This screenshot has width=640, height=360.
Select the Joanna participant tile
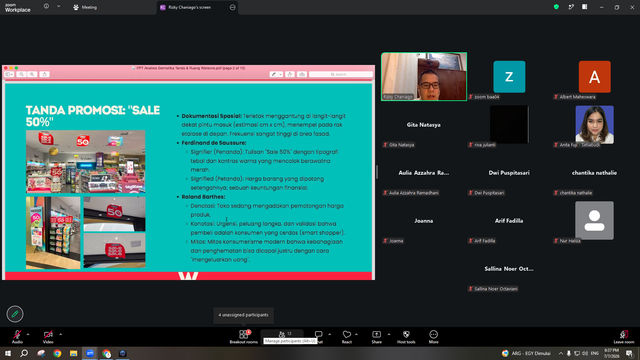424,220
